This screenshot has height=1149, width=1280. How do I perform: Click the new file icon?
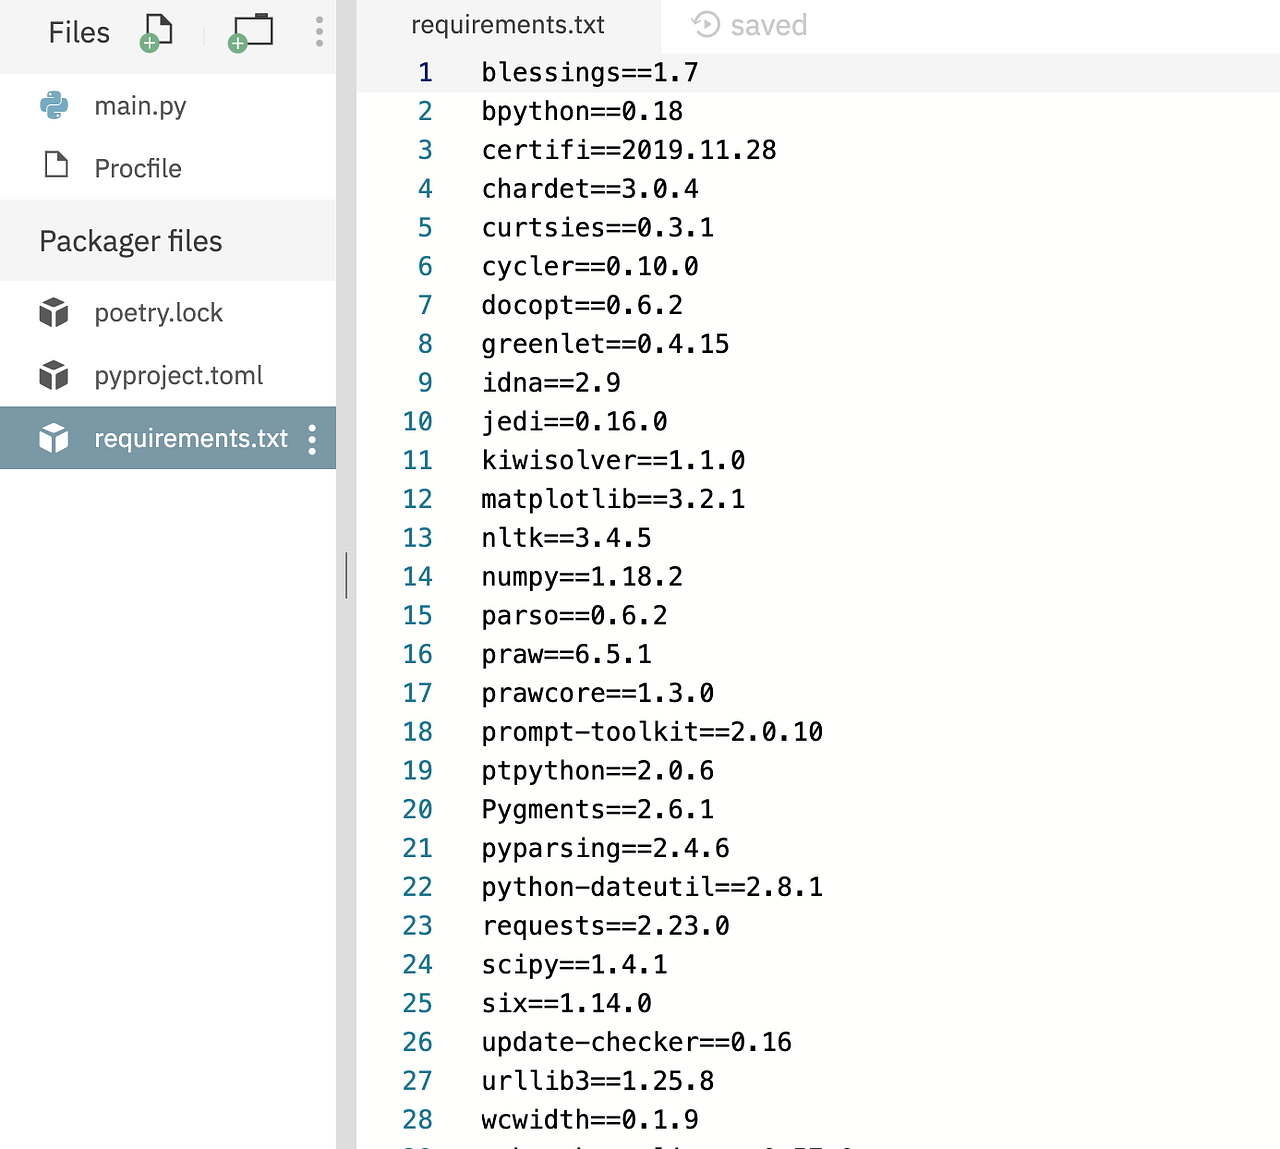click(x=156, y=32)
